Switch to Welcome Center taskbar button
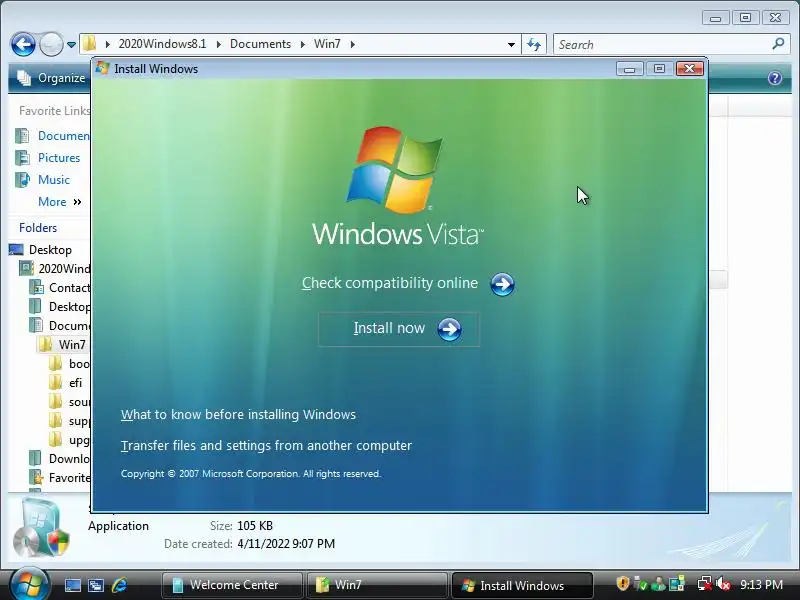The height and width of the screenshot is (600, 800). (x=232, y=585)
